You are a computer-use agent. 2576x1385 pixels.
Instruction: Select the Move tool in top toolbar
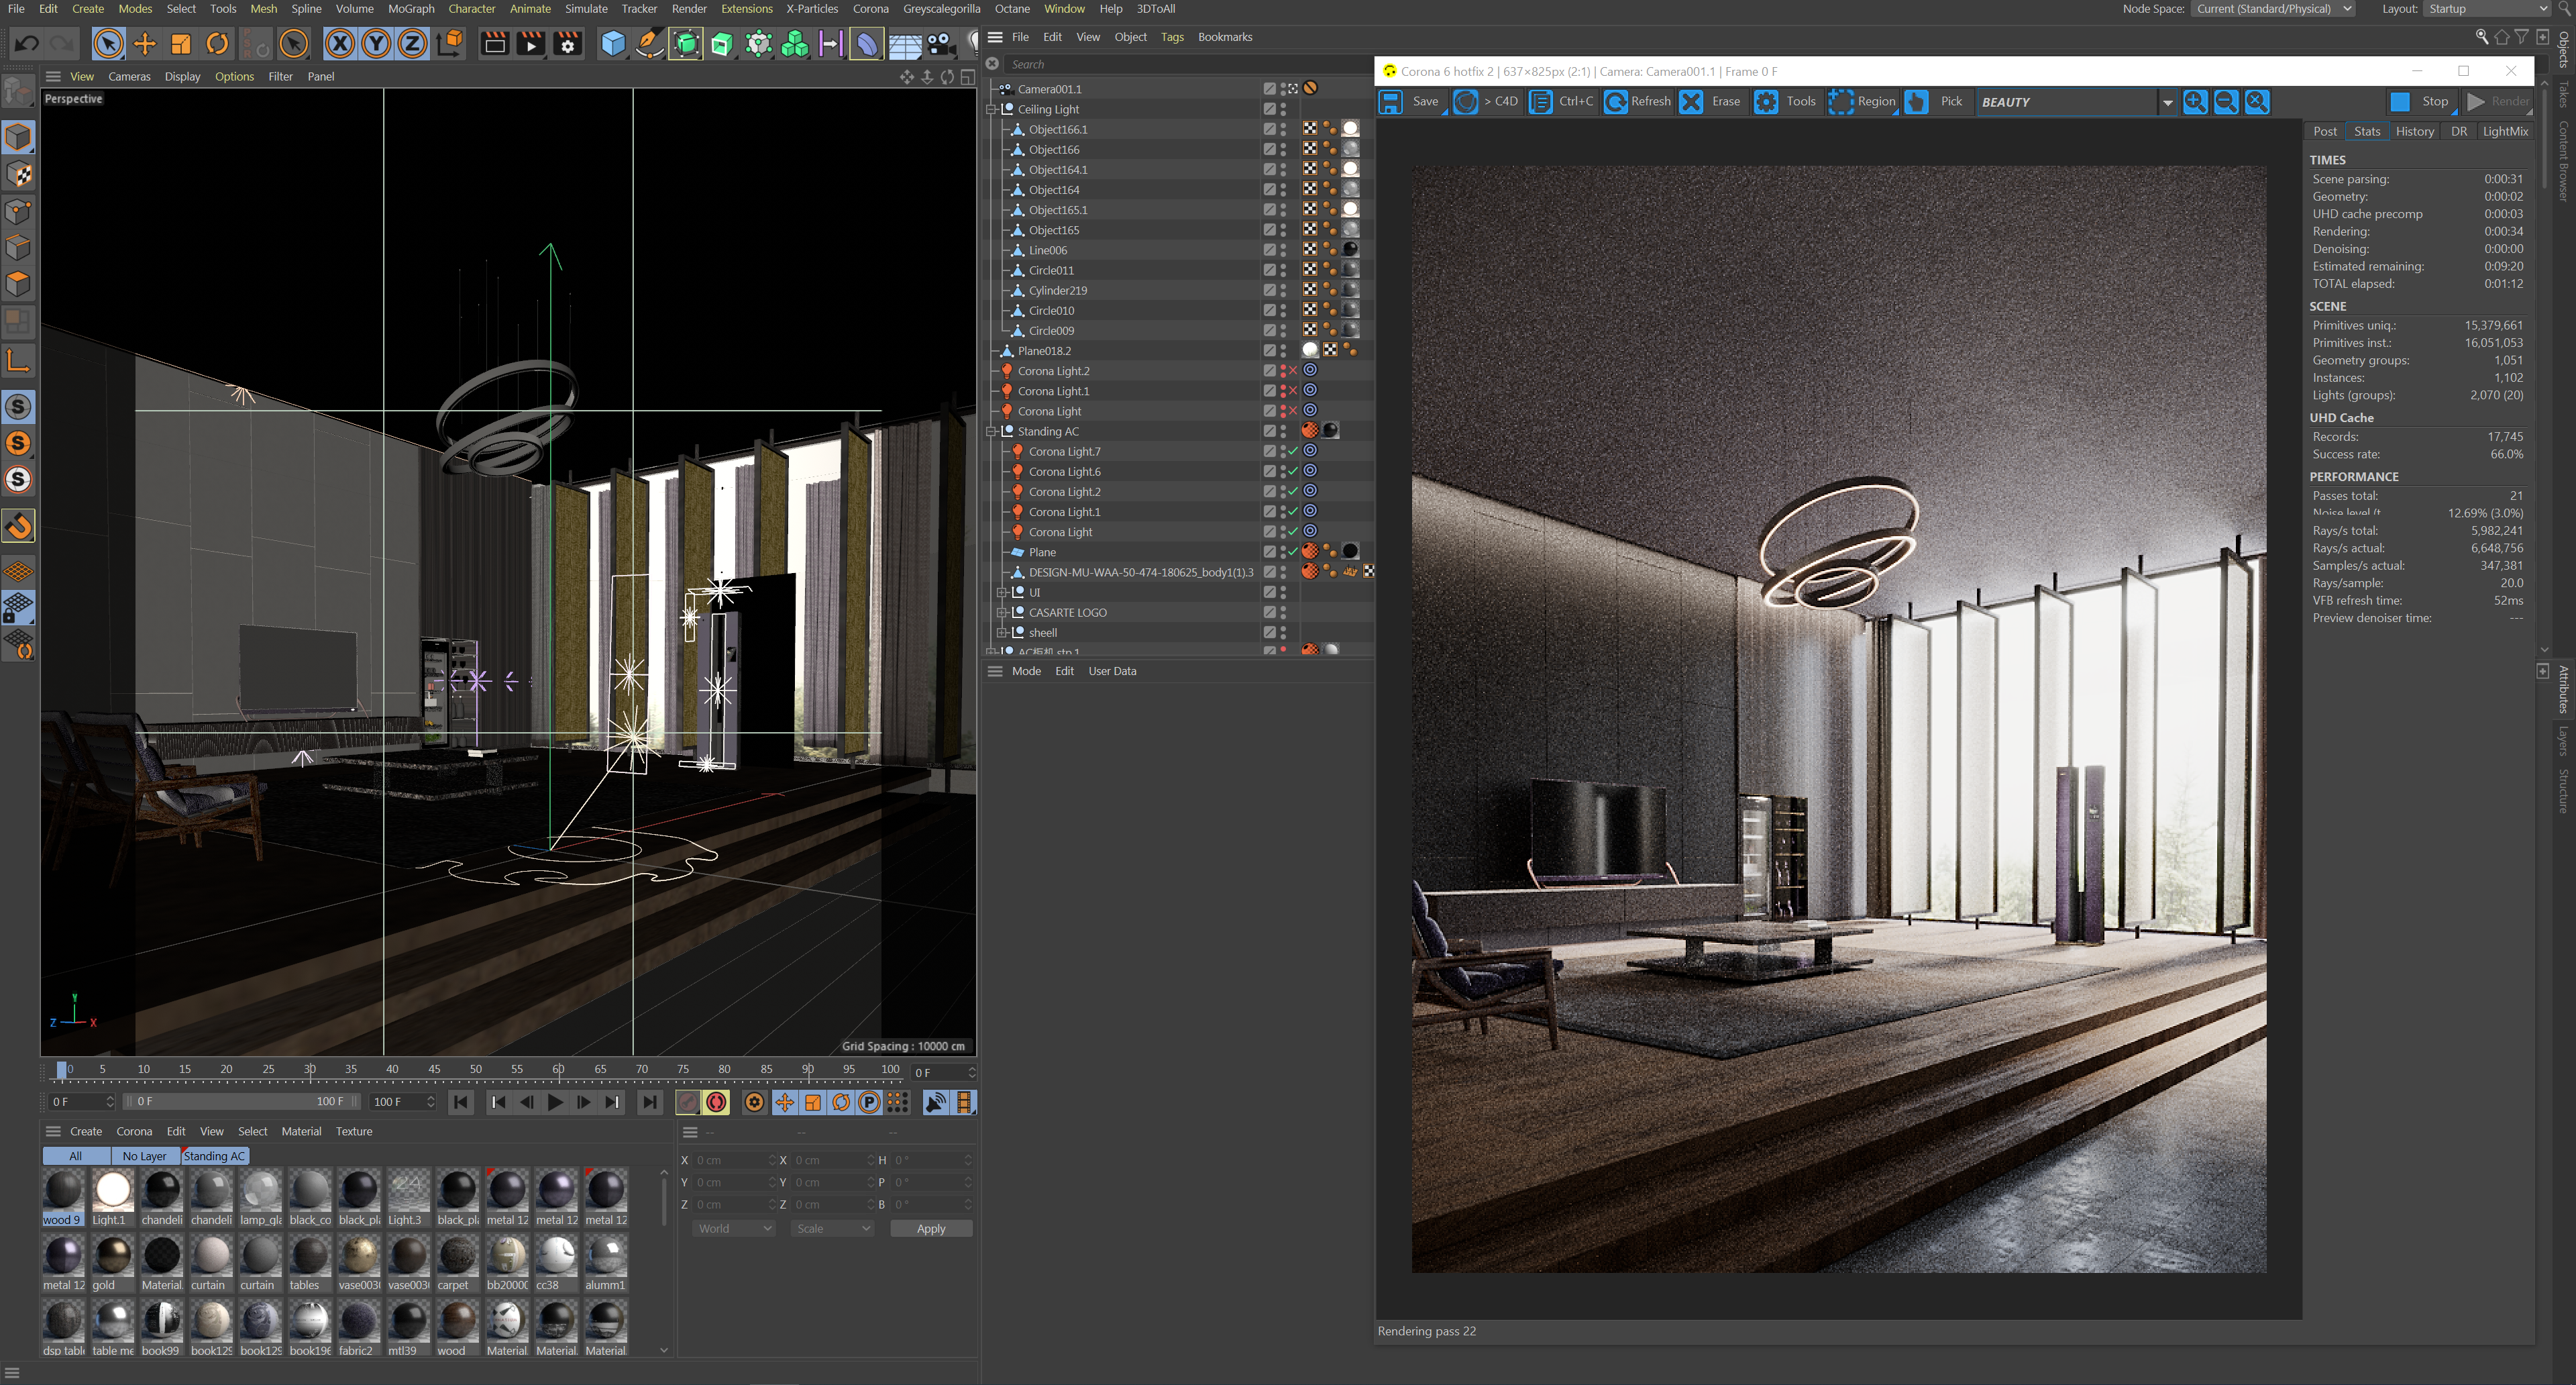coord(145,43)
